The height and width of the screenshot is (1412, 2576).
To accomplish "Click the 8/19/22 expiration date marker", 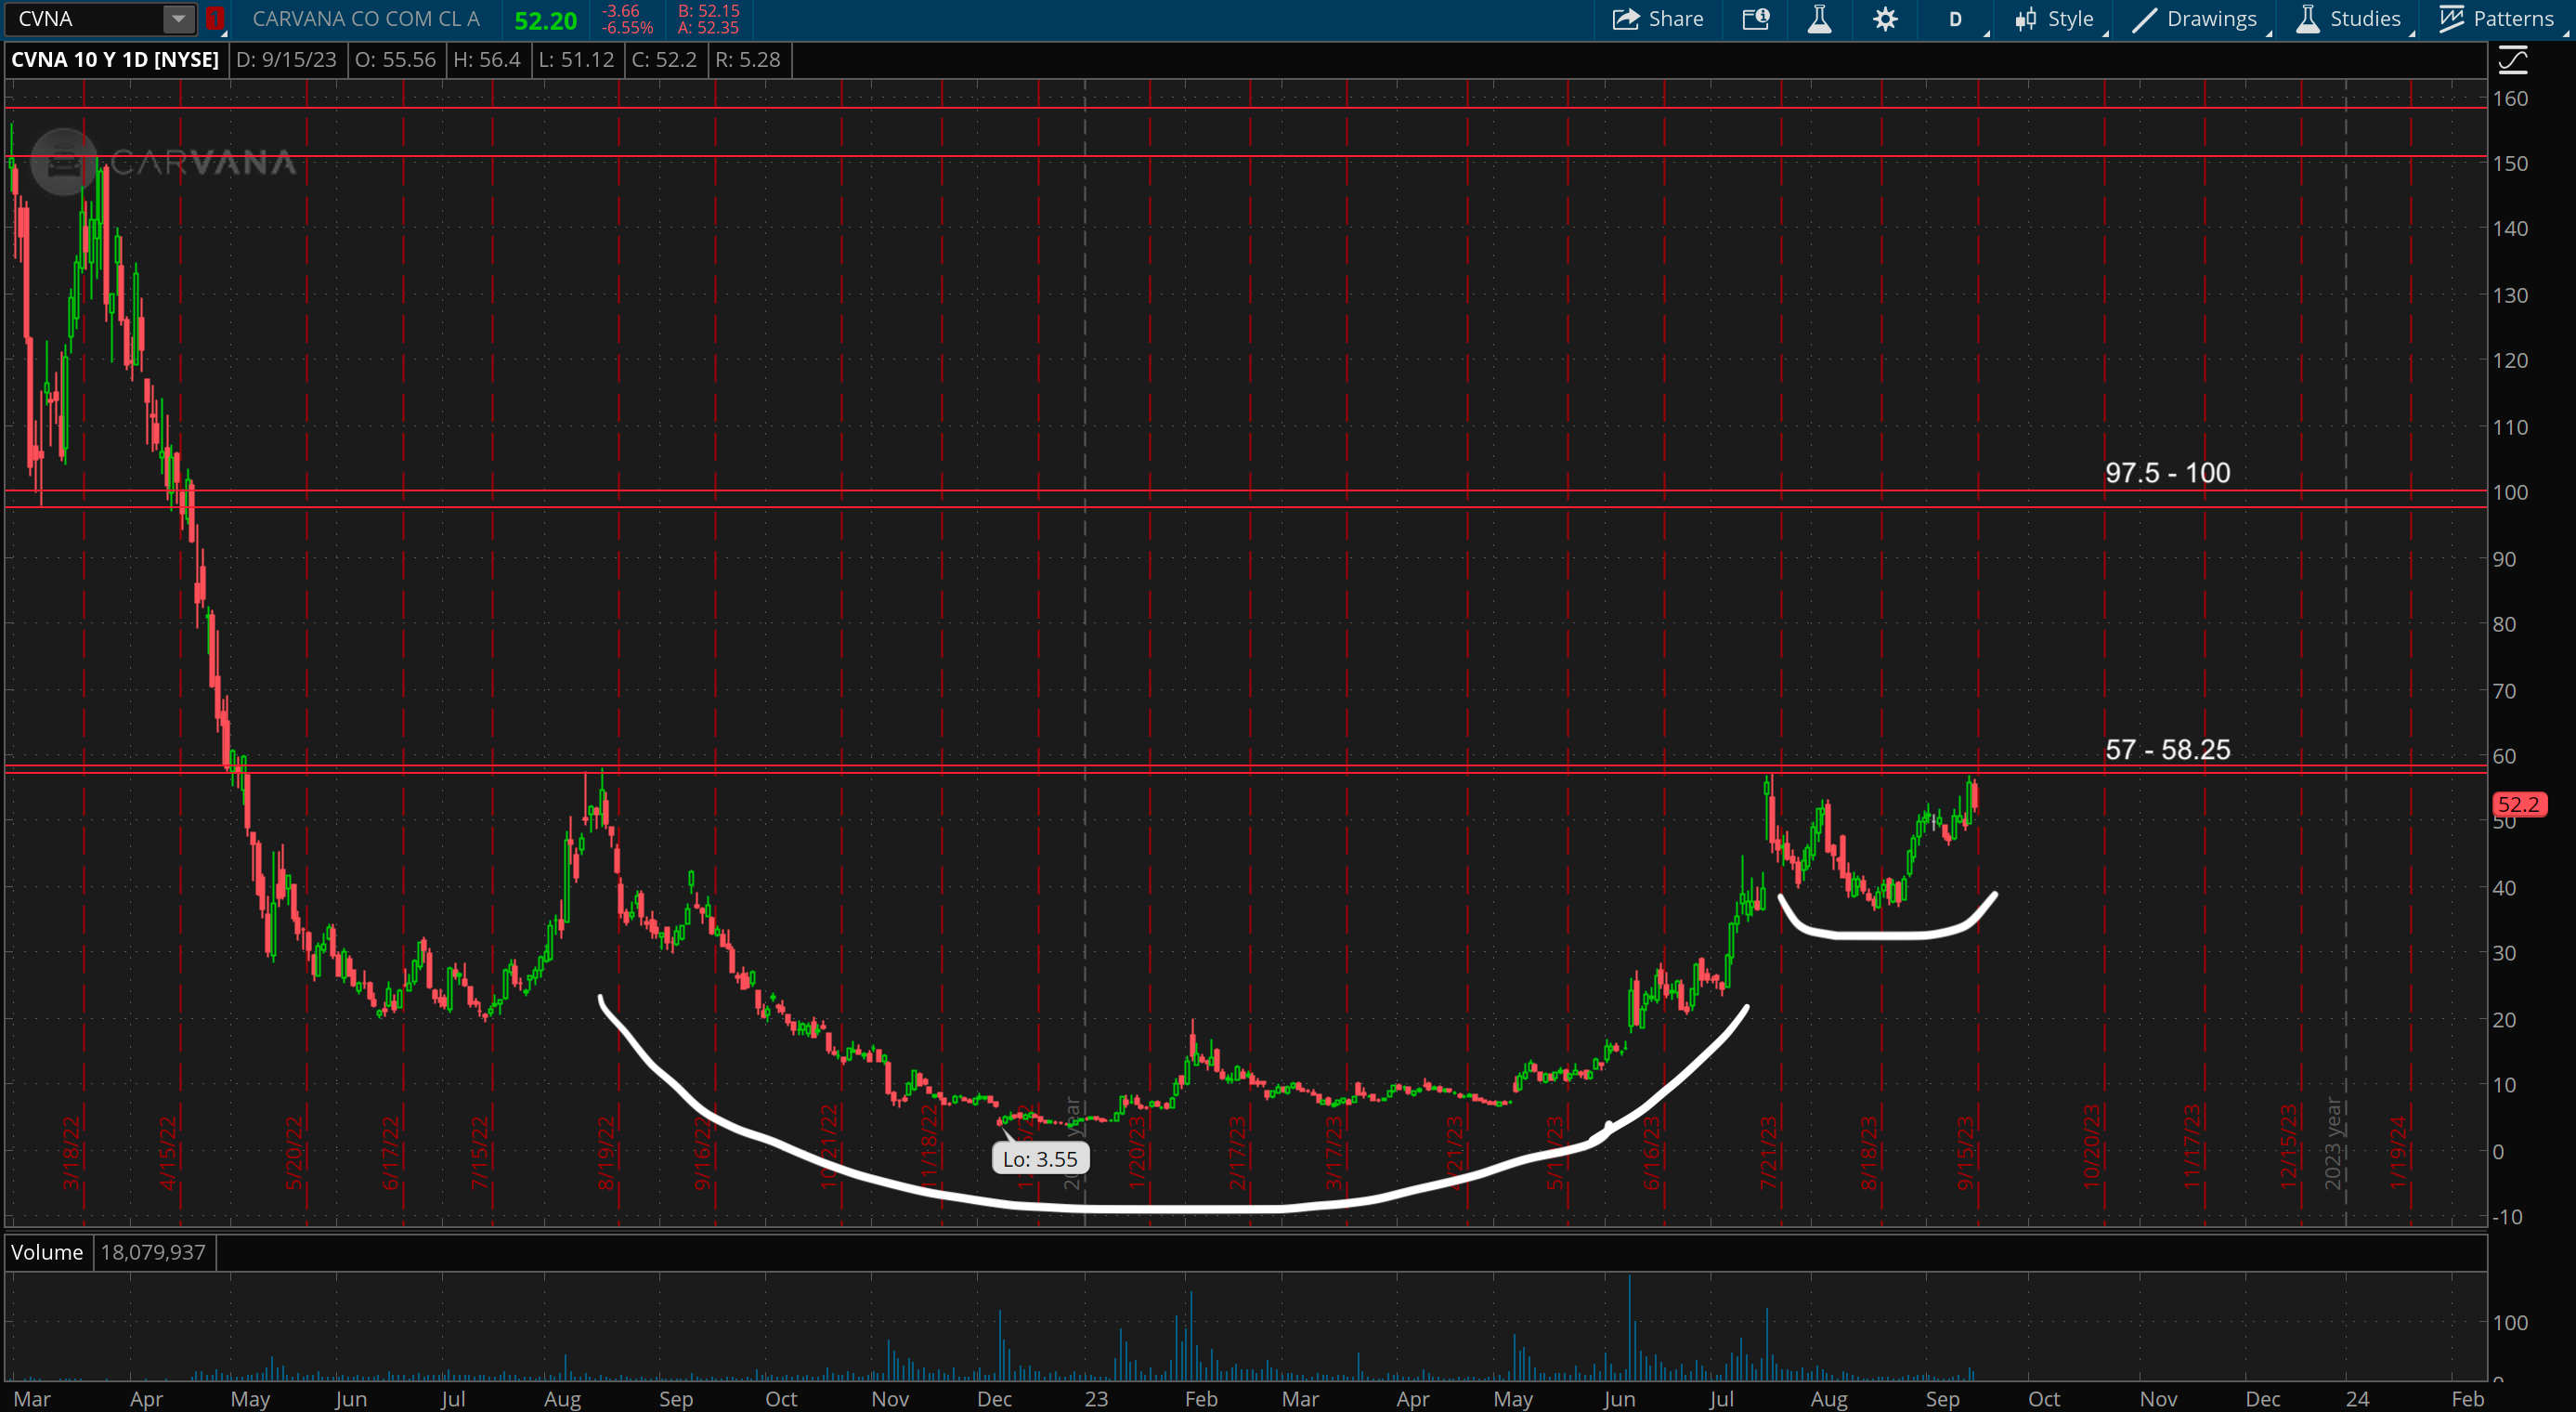I will (606, 1152).
